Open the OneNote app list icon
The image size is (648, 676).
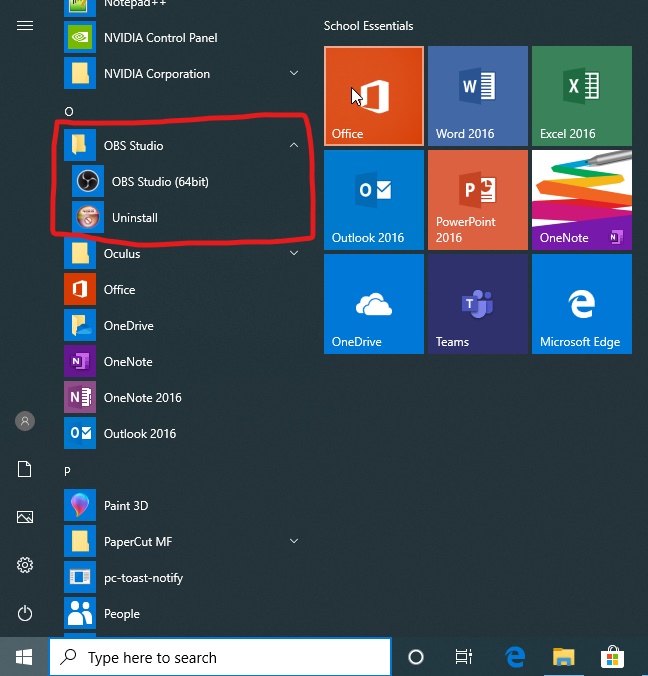point(80,361)
